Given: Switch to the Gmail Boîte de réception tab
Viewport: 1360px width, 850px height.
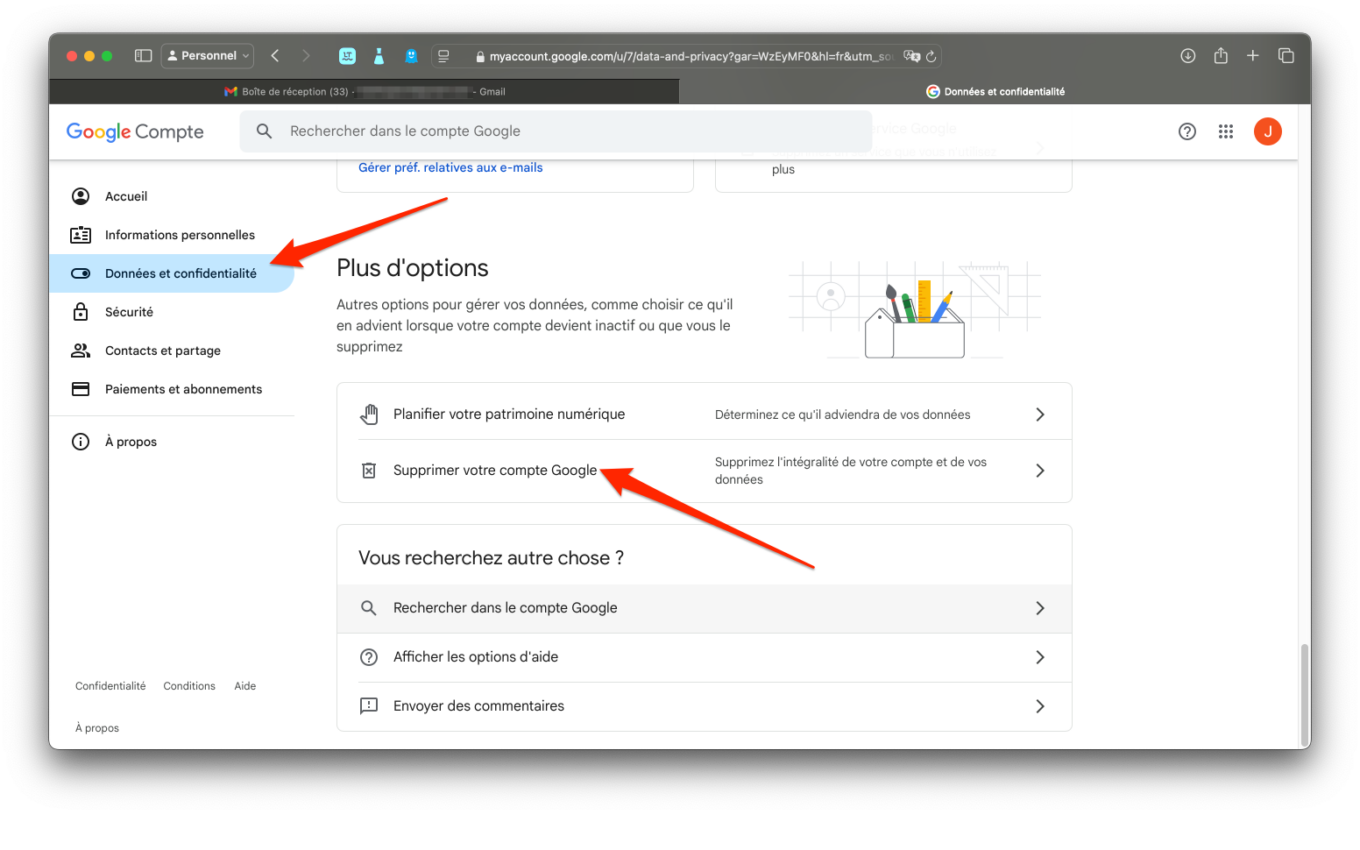Looking at the screenshot, I should click(x=364, y=92).
